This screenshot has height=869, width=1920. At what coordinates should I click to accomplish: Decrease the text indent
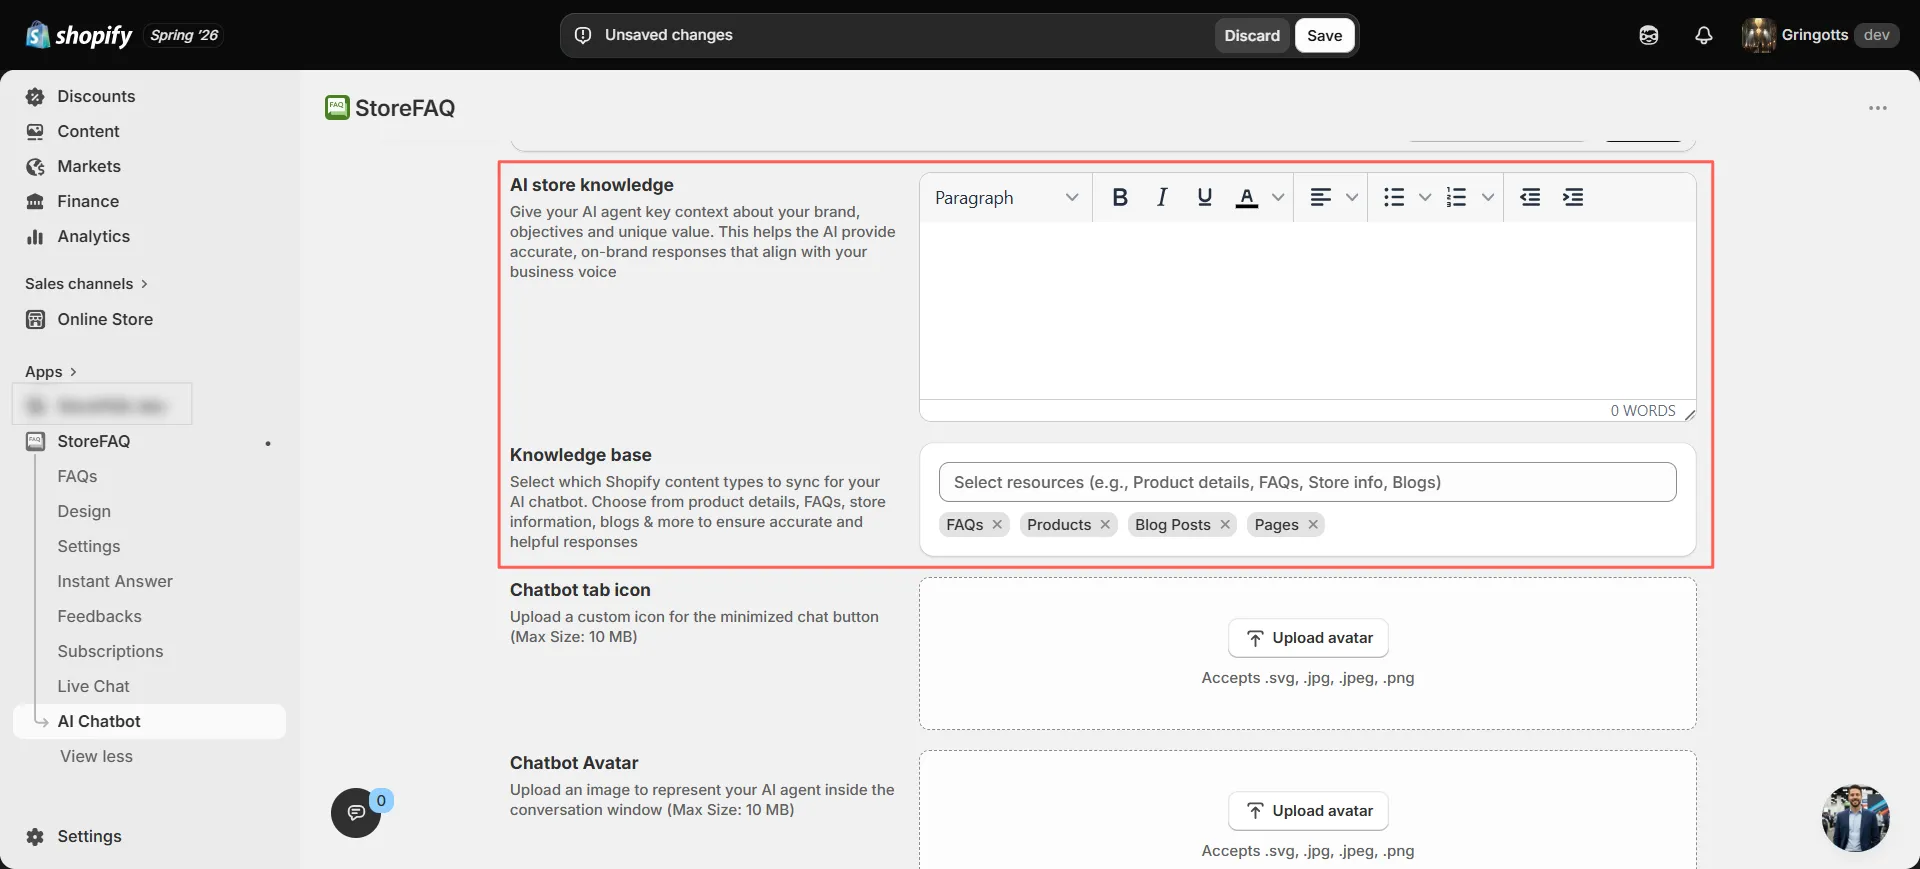coord(1530,198)
